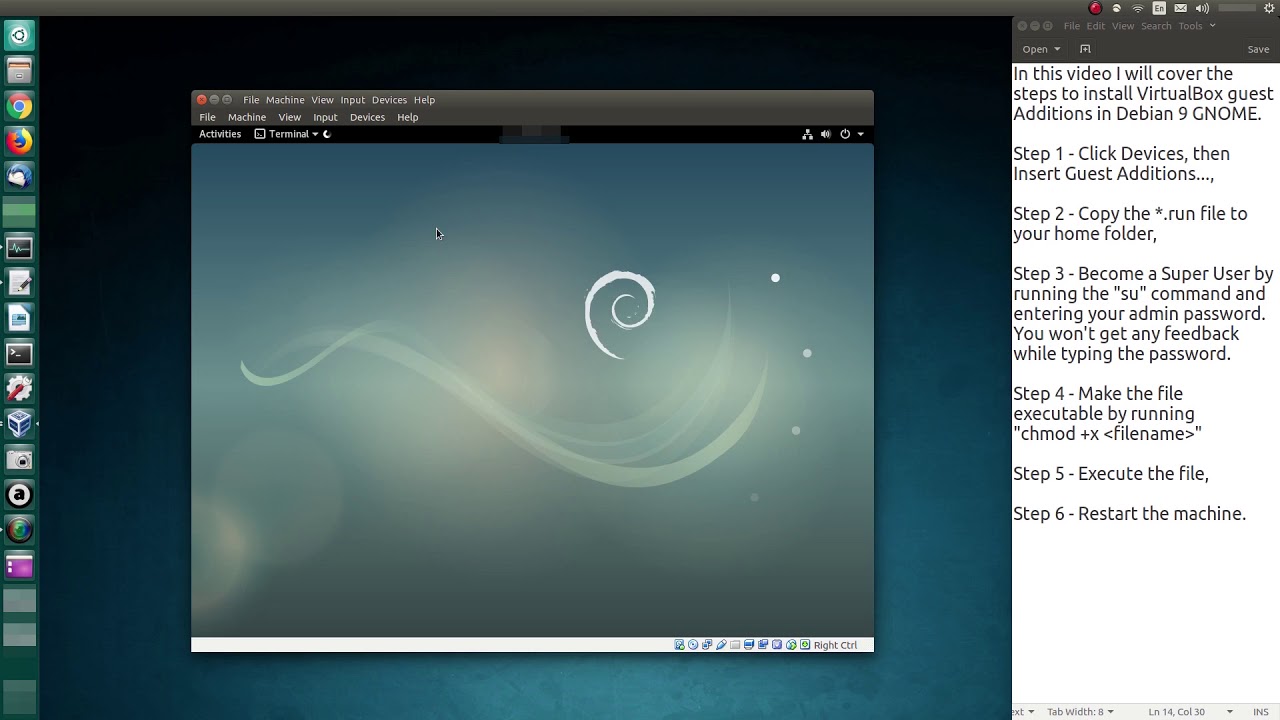Viewport: 1280px width, 720px height.
Task: Click the mouse integration globe indicator in VirtualBox status bar
Action: [x=791, y=645]
